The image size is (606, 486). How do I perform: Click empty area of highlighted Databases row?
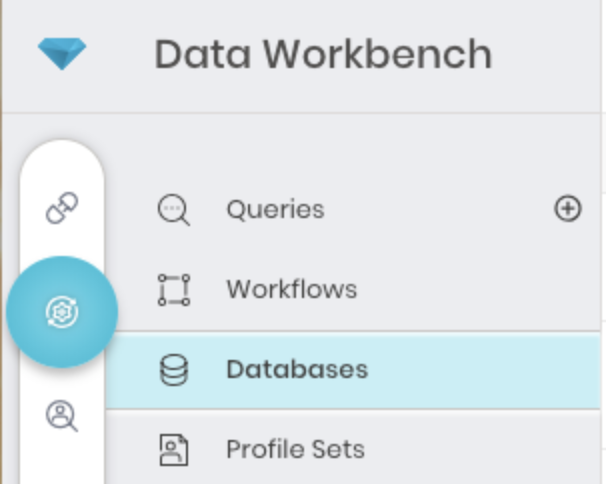(x=480, y=370)
